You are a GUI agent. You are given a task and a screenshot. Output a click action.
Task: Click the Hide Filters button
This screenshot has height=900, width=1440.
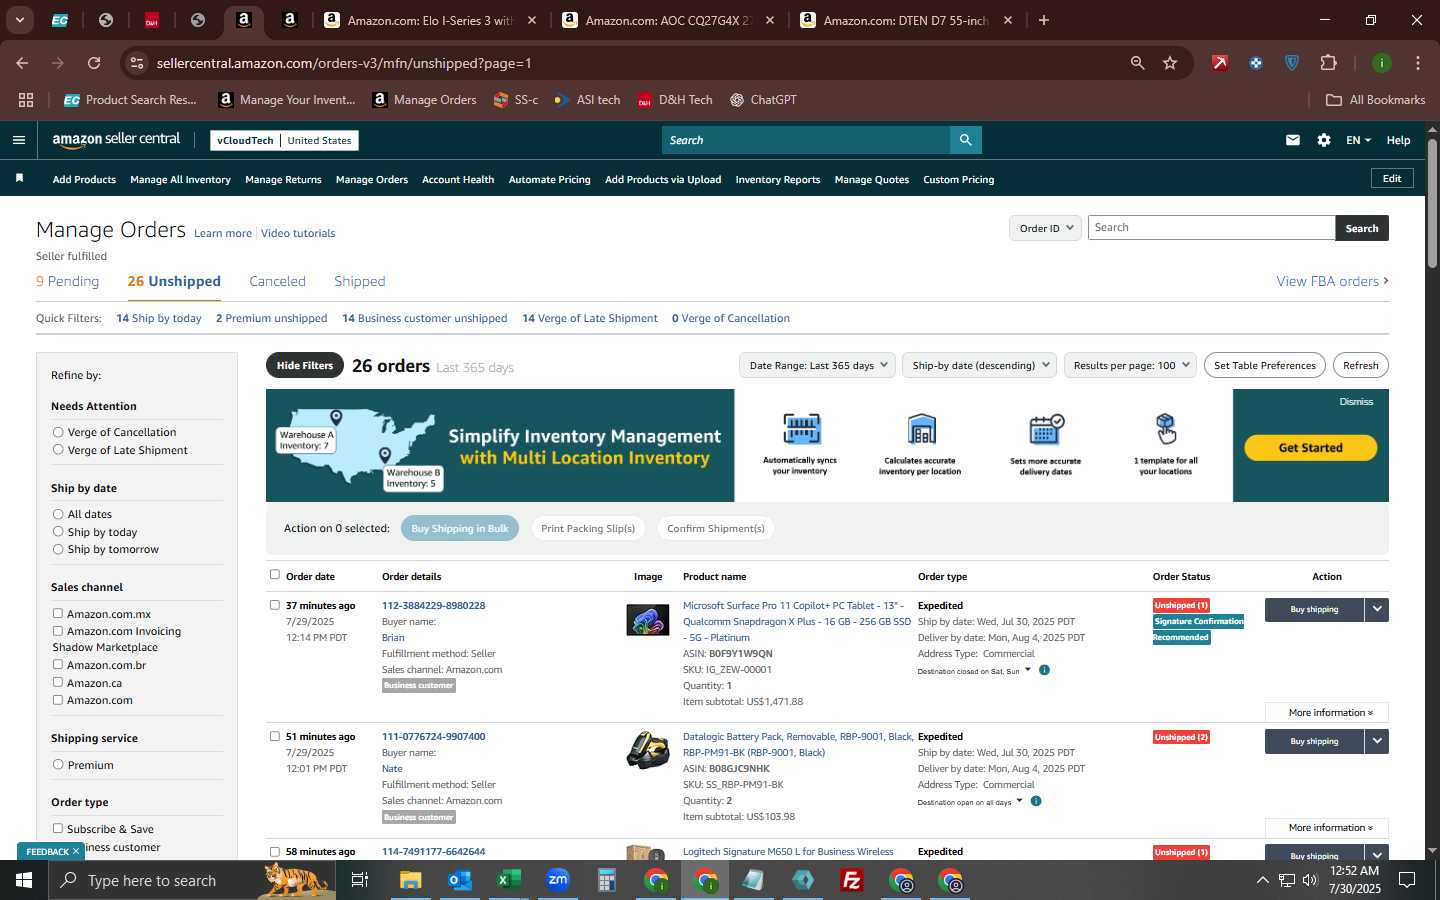[x=305, y=365]
